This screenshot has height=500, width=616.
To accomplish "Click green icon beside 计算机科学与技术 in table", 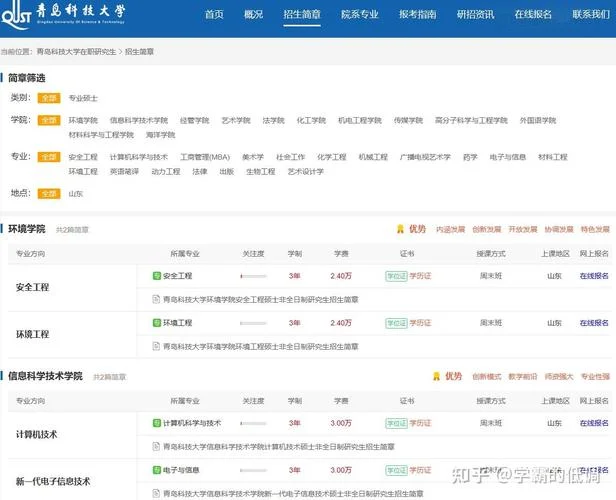I will pos(157,423).
